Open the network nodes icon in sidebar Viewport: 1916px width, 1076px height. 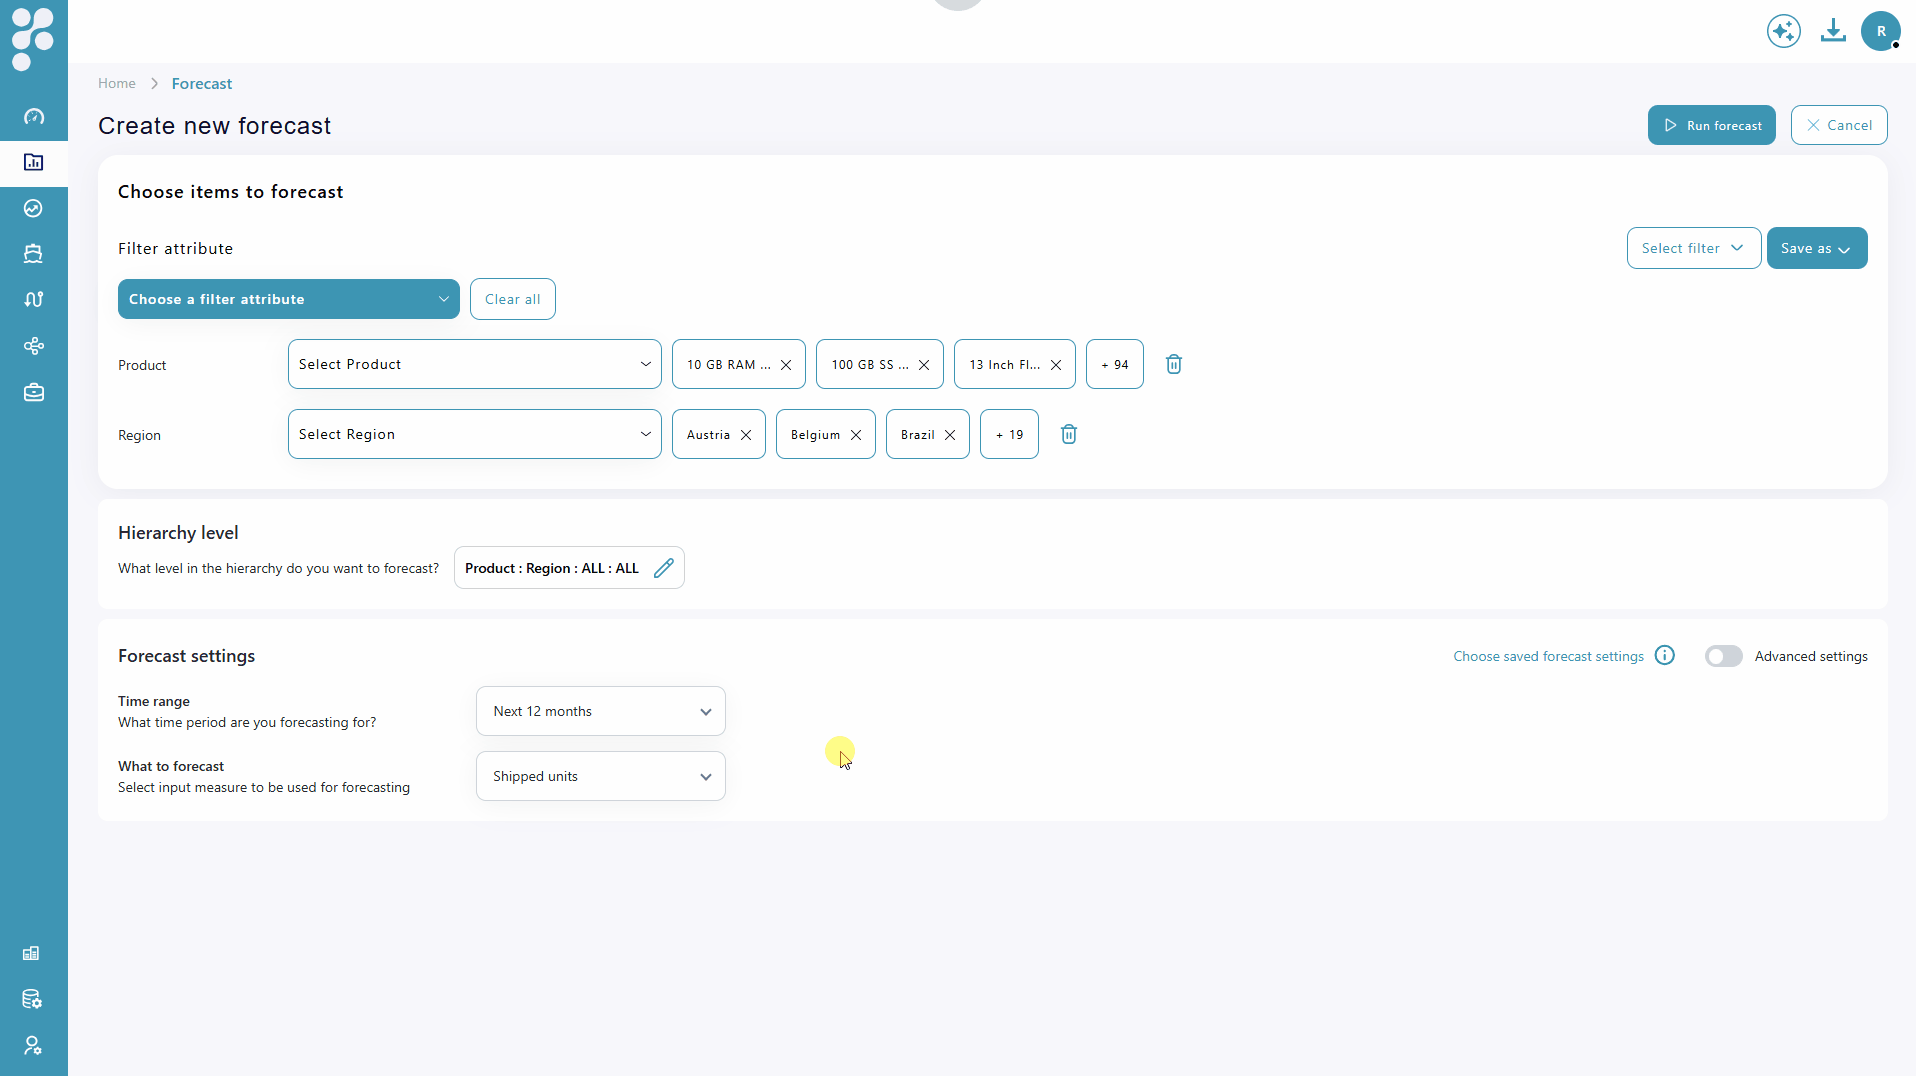click(34, 346)
